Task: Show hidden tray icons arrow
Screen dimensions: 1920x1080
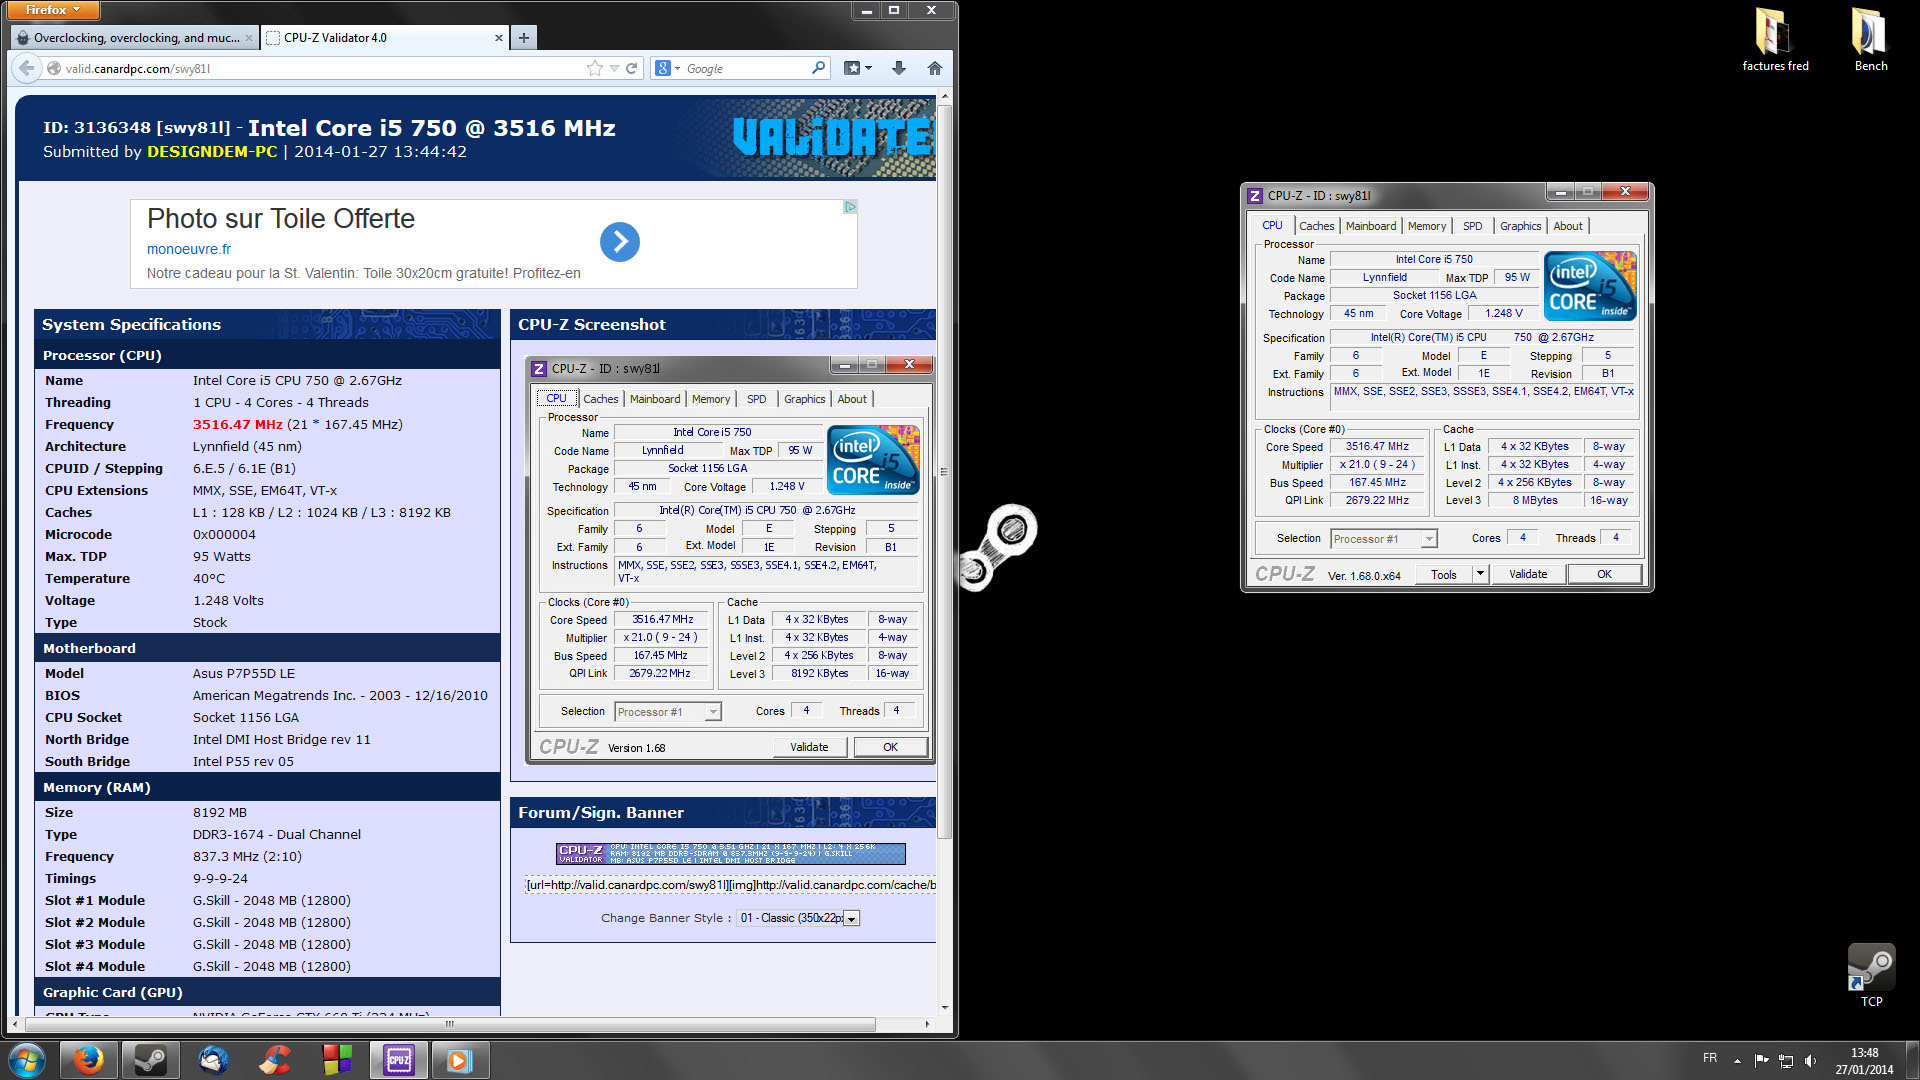Action: 1737,1061
